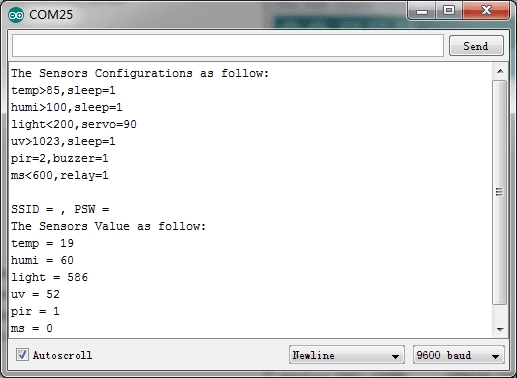Focus the serial message input field
This screenshot has height=378, width=517.
pos(228,46)
